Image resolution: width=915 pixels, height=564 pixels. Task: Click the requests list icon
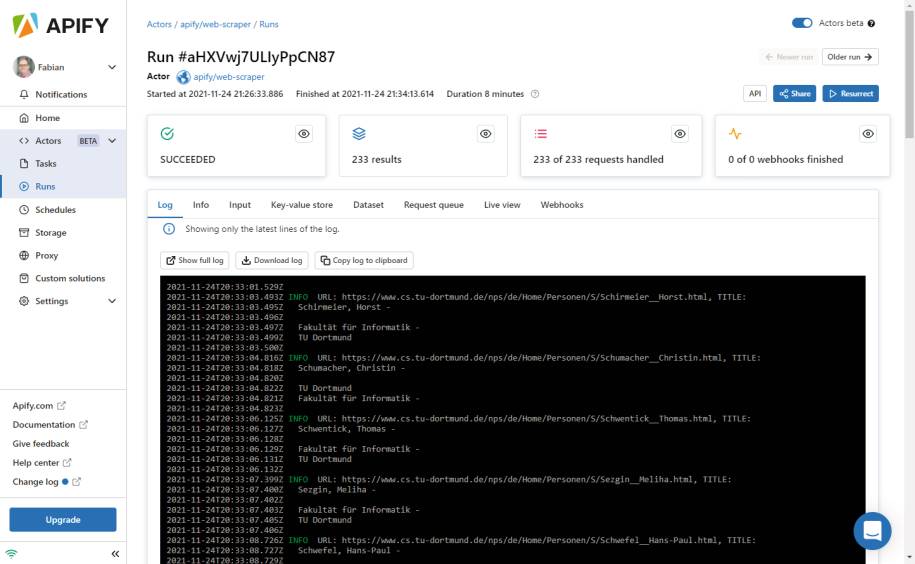point(540,134)
